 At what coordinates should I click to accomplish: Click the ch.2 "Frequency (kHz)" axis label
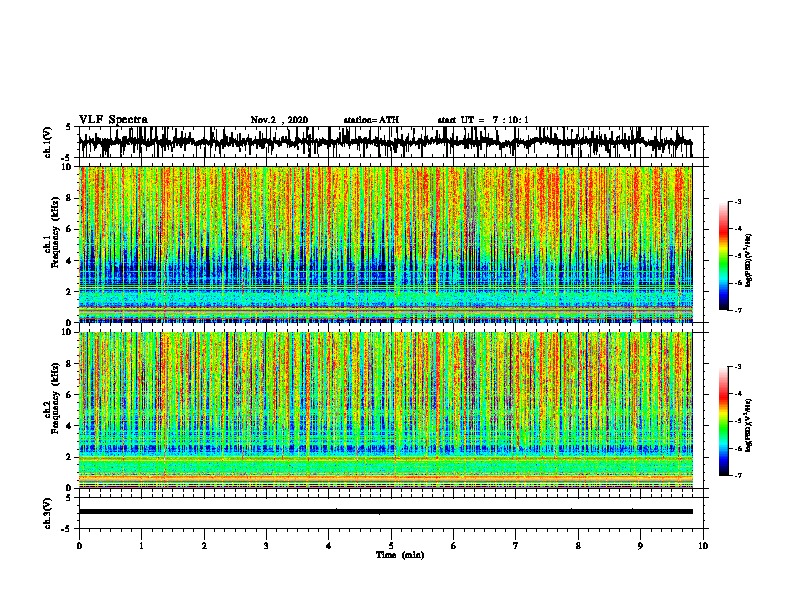point(55,398)
